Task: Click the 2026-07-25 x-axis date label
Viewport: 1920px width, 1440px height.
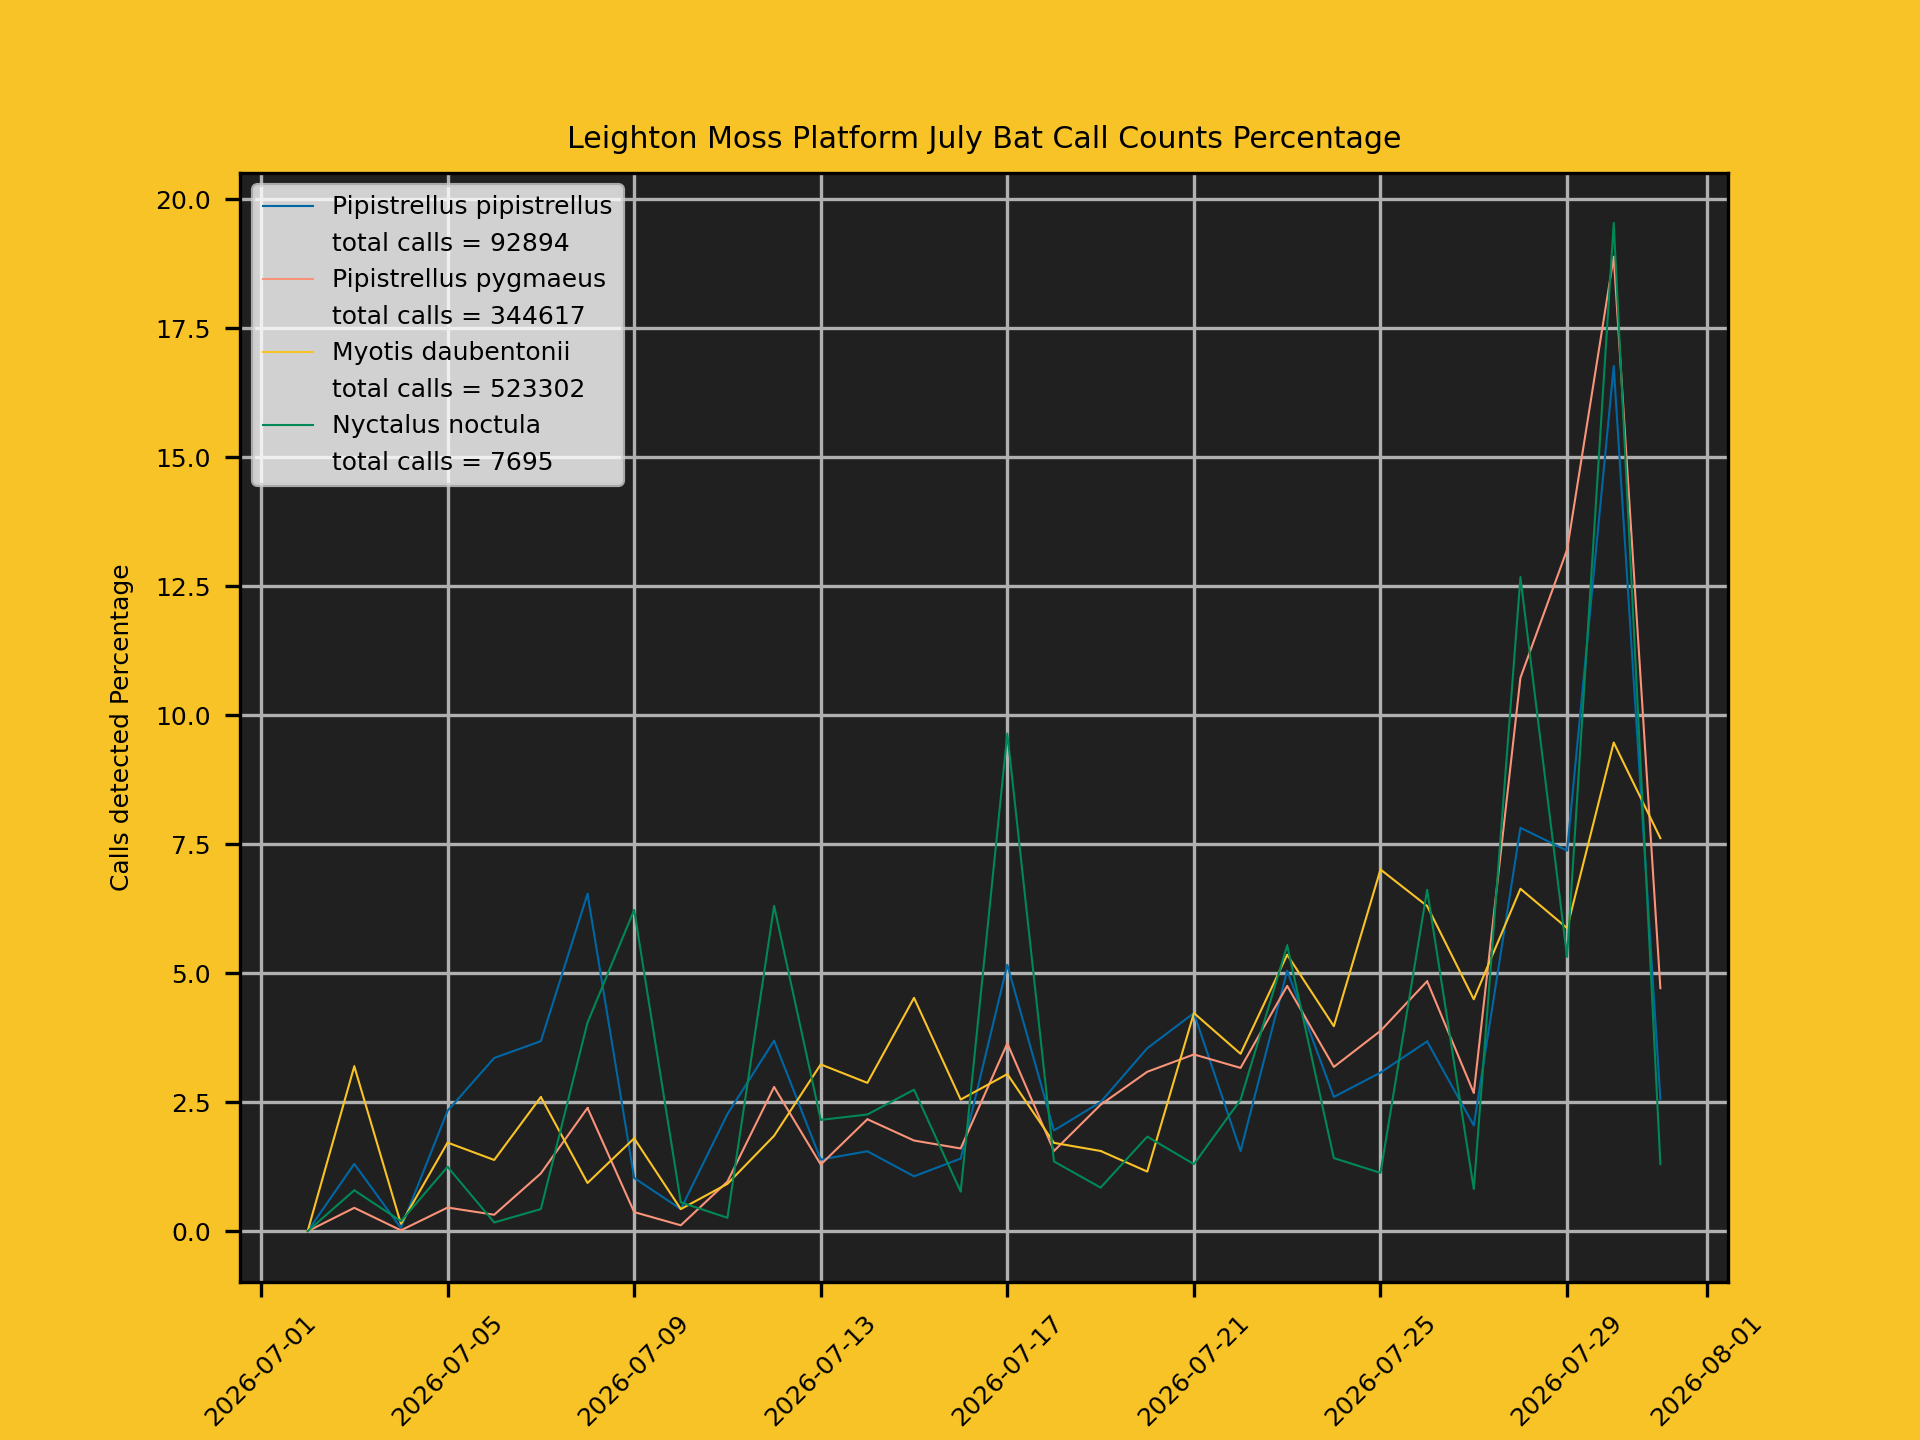Action: pos(1378,1370)
